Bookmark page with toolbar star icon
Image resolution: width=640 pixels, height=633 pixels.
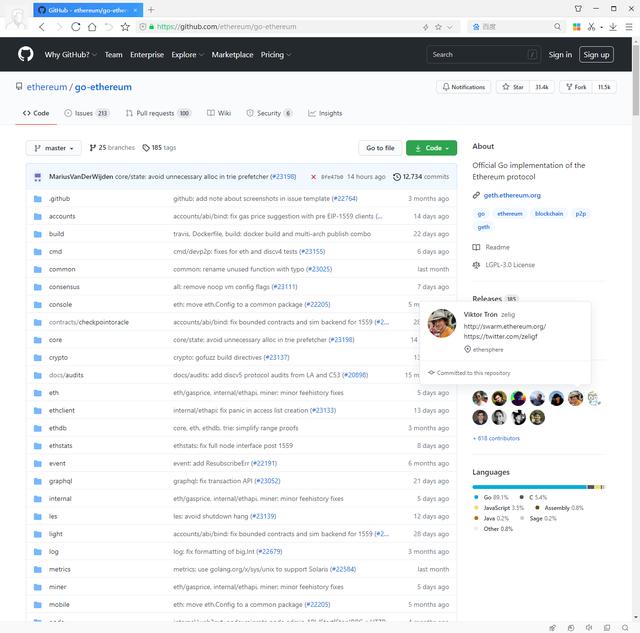point(125,27)
